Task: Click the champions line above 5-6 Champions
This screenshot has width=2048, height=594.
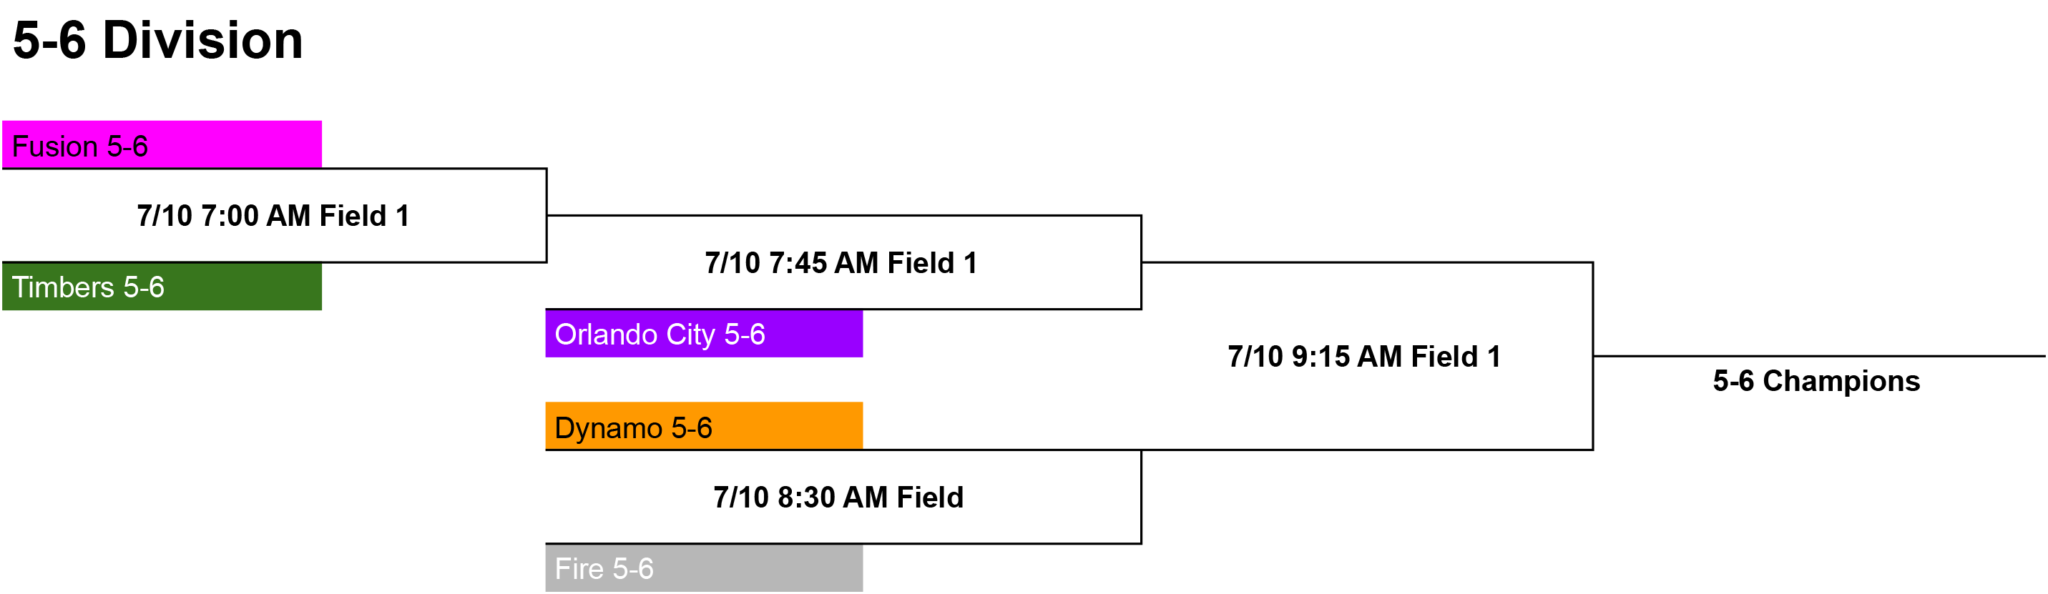Action: click(x=1819, y=356)
